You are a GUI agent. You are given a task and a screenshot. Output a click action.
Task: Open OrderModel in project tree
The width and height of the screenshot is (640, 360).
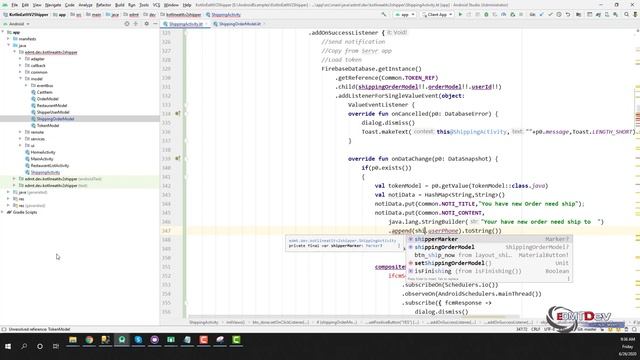tap(47, 99)
